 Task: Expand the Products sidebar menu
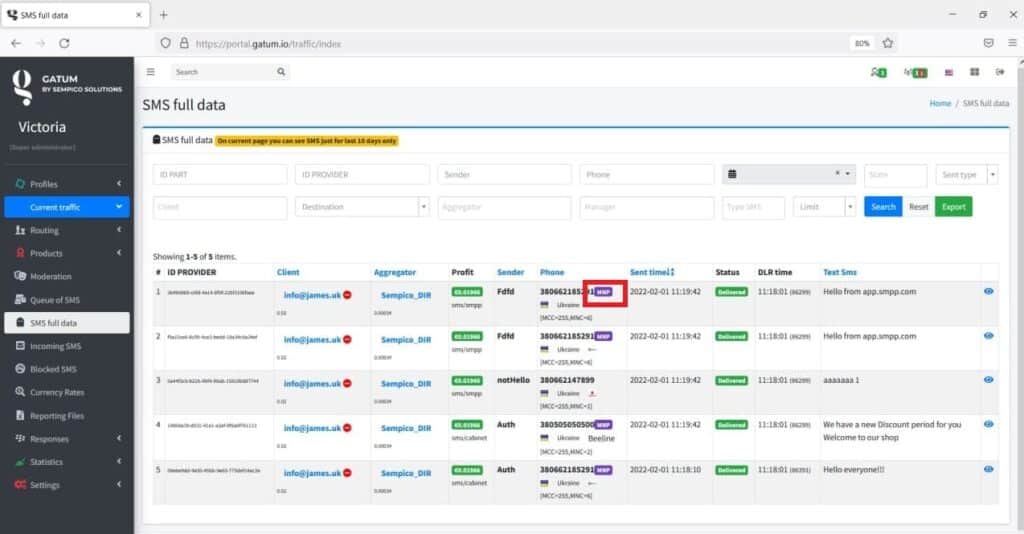pyautogui.click(x=67, y=253)
